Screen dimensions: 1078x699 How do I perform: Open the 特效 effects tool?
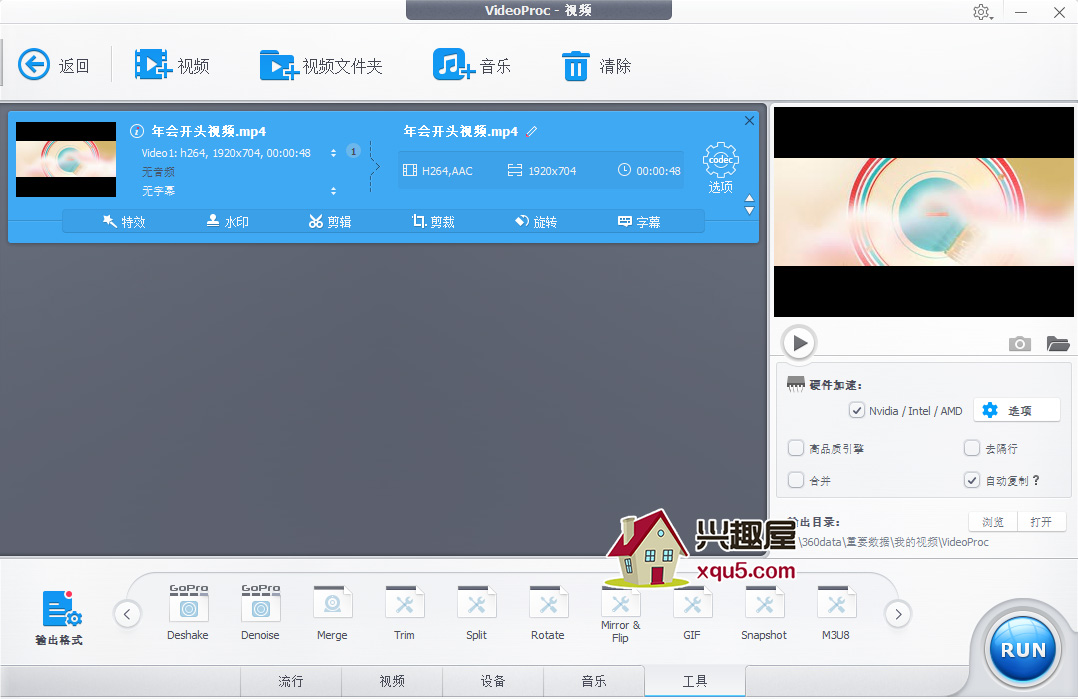coord(124,221)
